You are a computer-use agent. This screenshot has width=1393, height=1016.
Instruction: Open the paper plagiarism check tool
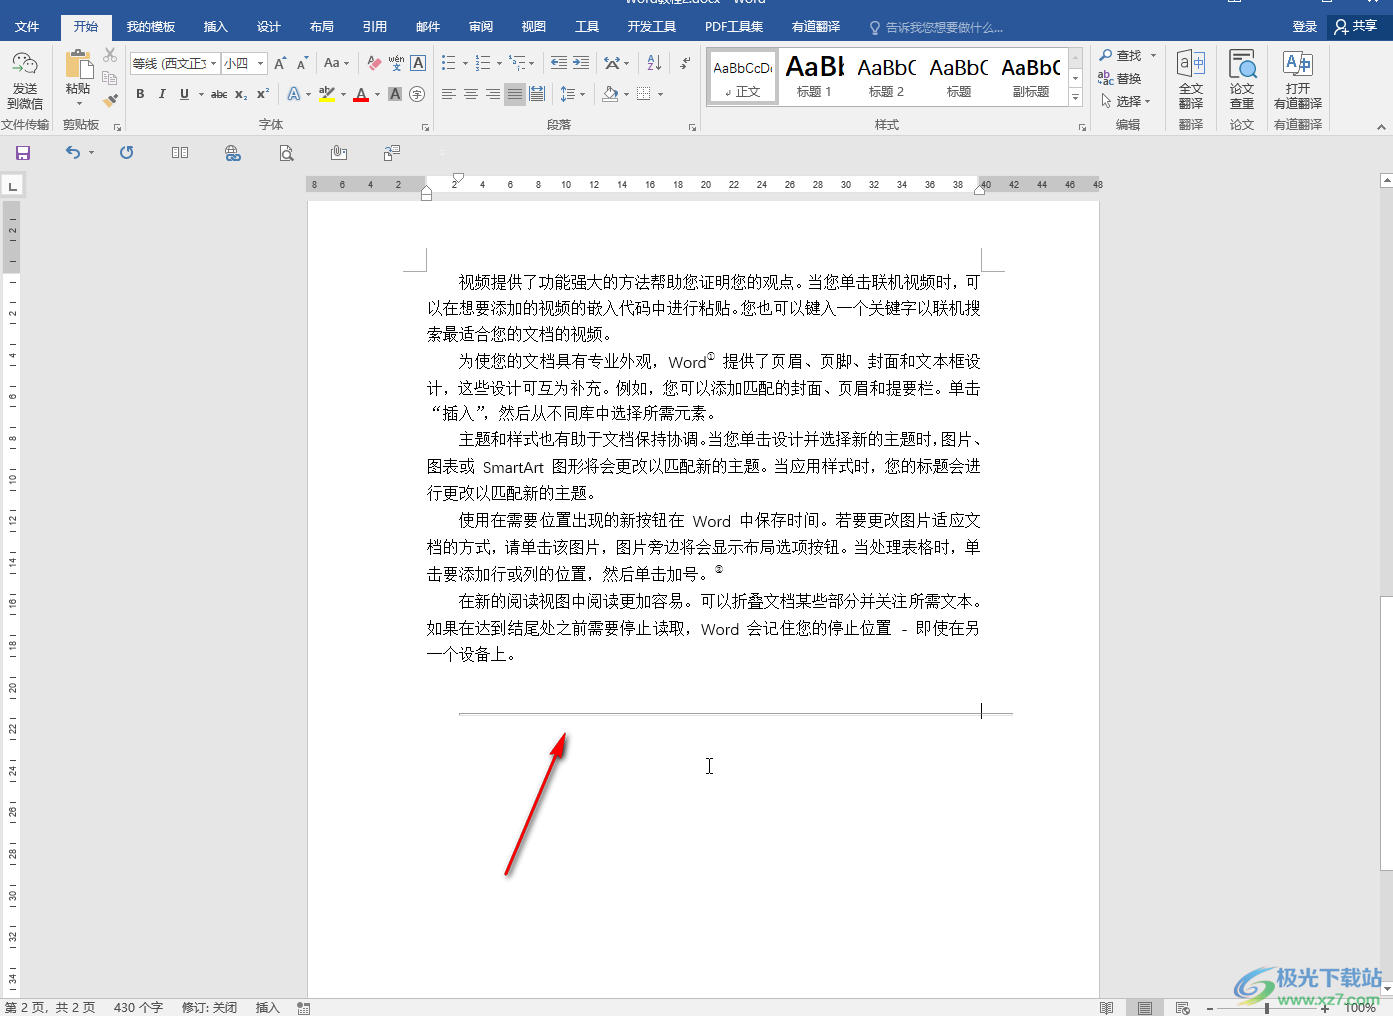(1242, 80)
